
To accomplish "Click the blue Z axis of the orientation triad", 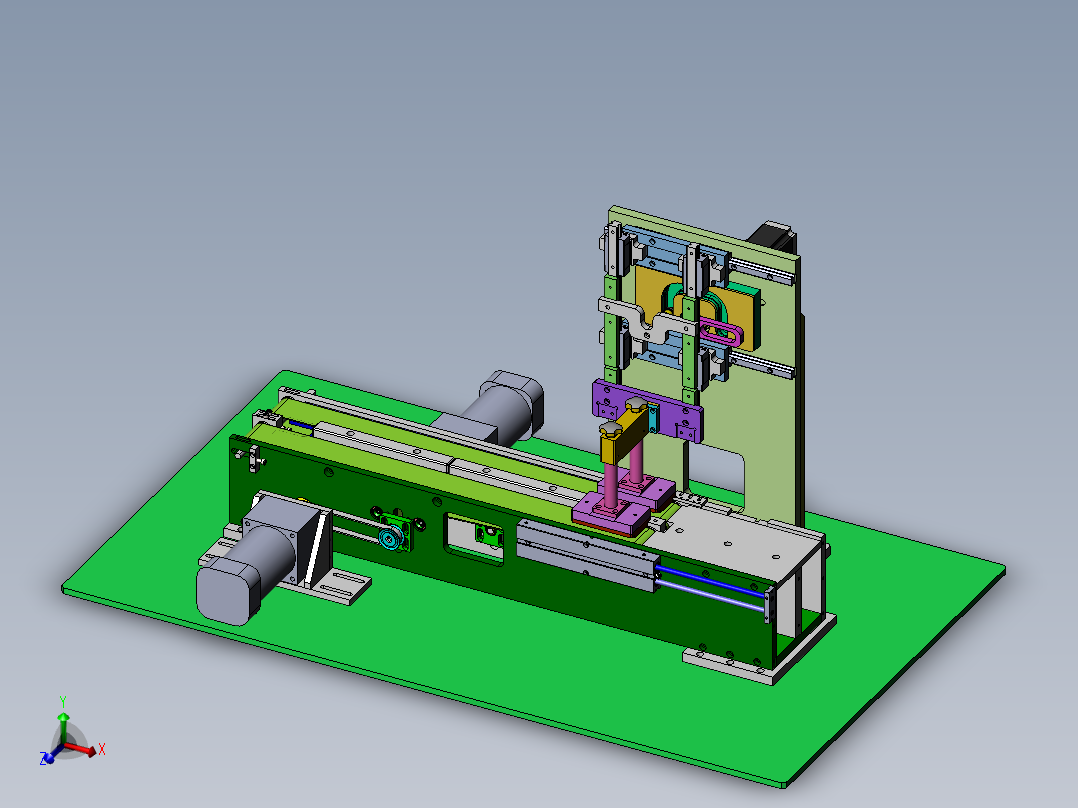I will [52, 754].
